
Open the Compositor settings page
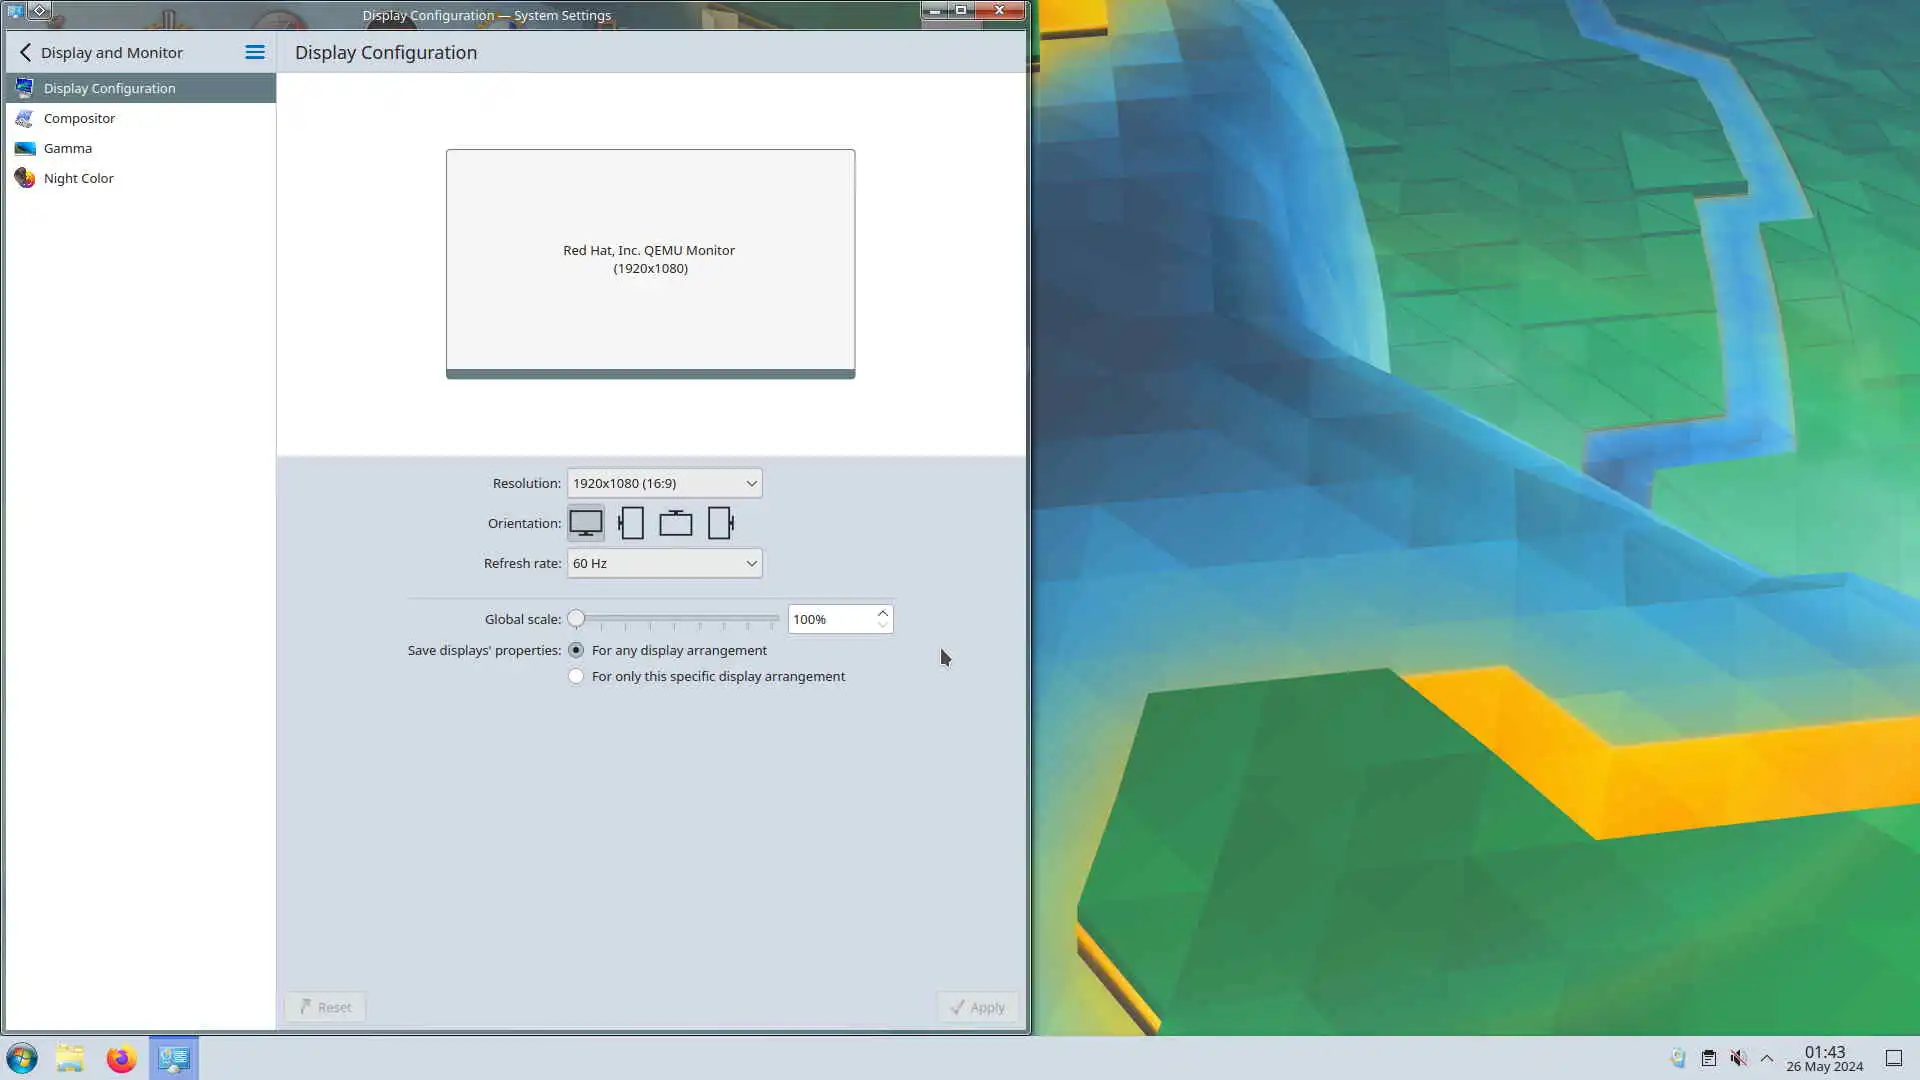pos(79,118)
